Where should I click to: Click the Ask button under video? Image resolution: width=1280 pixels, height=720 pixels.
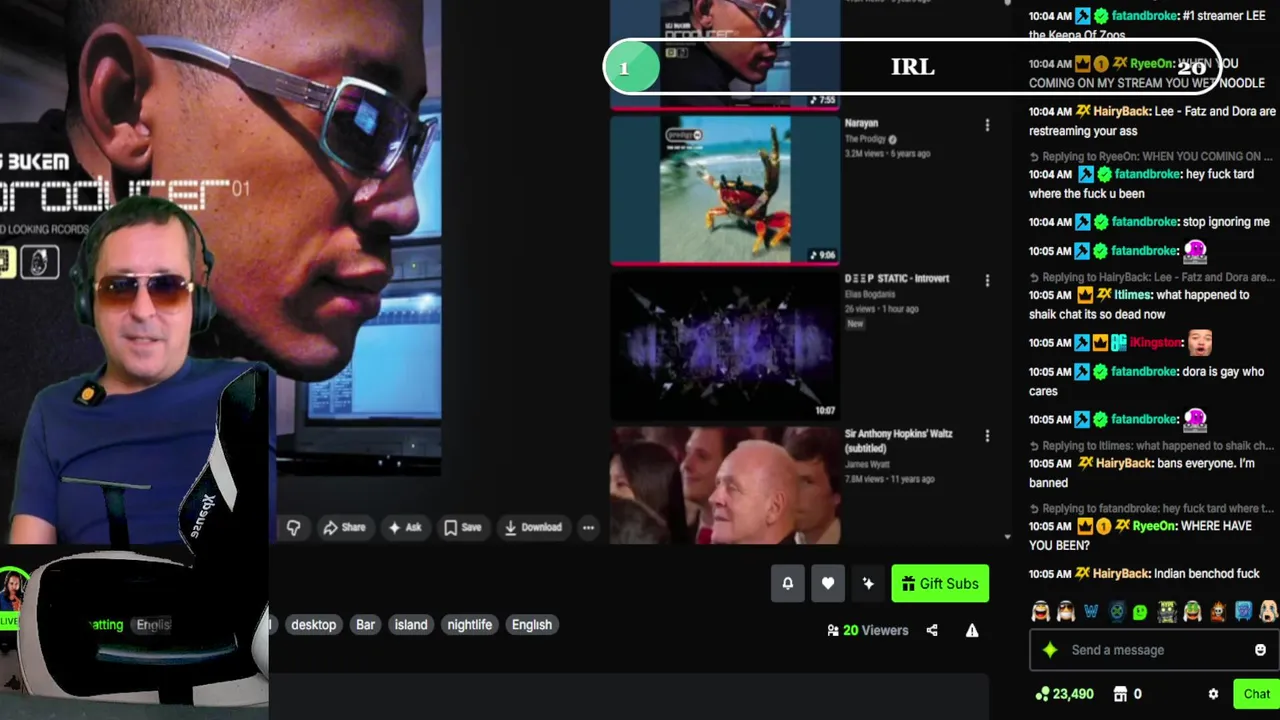(x=405, y=527)
